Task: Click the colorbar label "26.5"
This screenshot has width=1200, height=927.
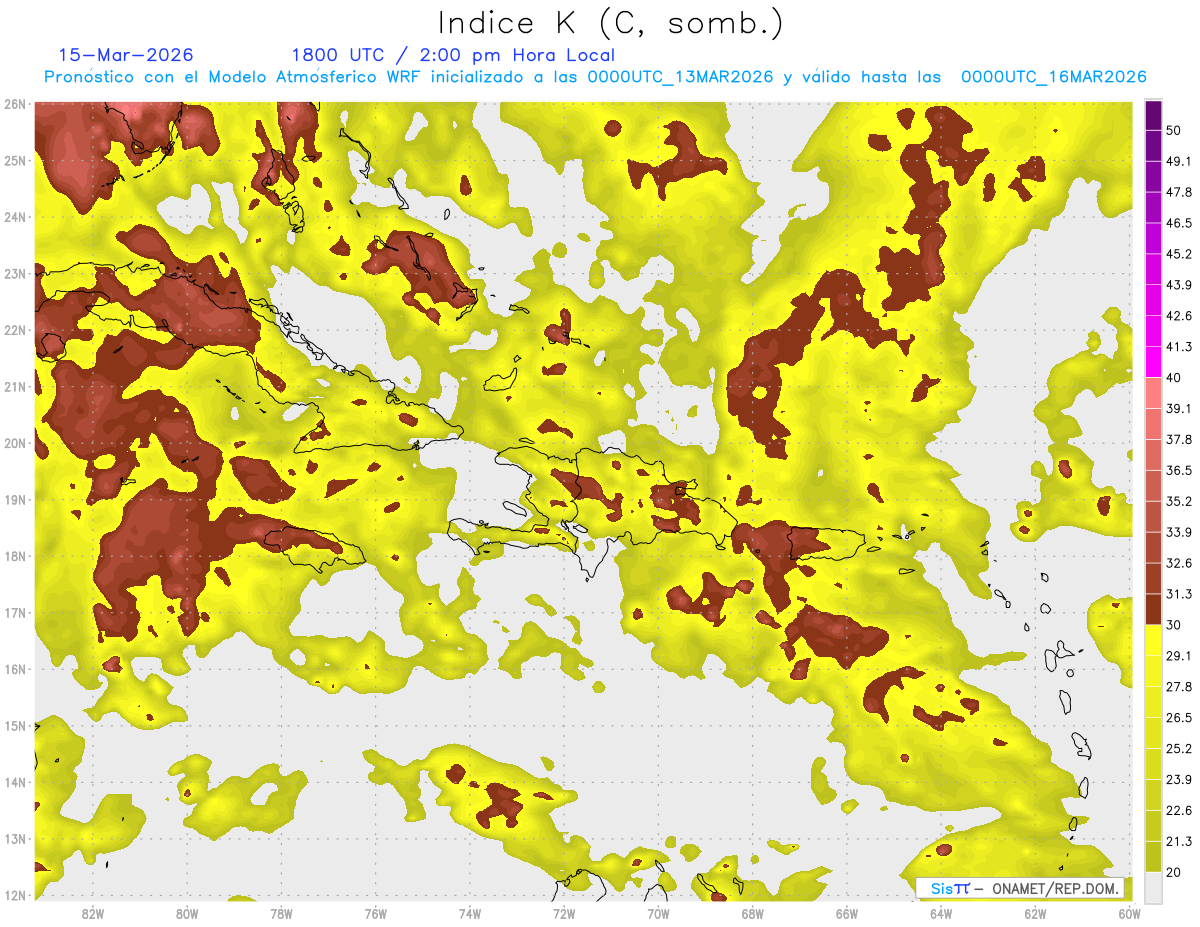Action: click(x=1179, y=718)
